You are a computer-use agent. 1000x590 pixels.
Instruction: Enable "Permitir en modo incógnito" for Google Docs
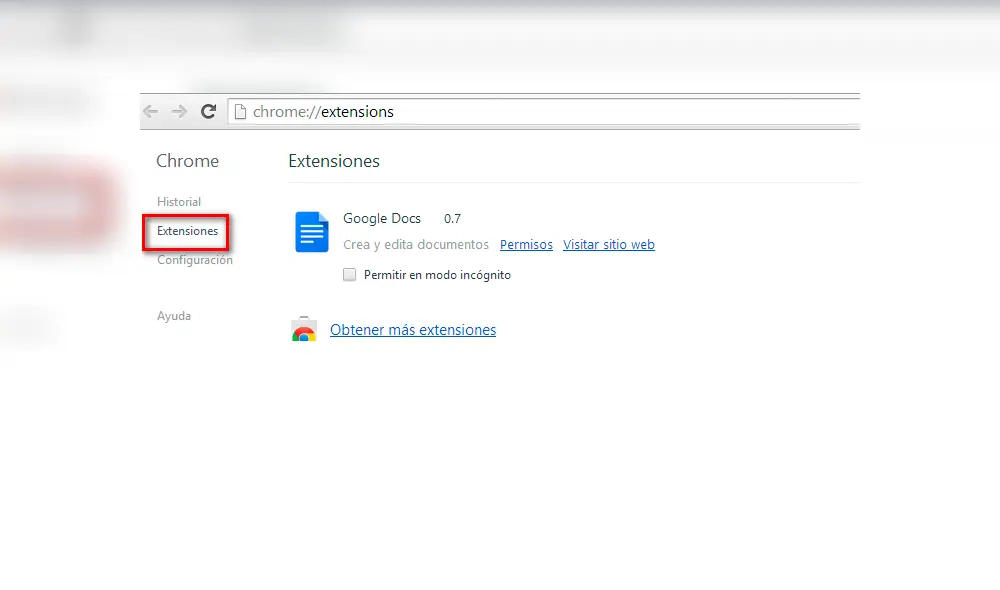point(350,274)
